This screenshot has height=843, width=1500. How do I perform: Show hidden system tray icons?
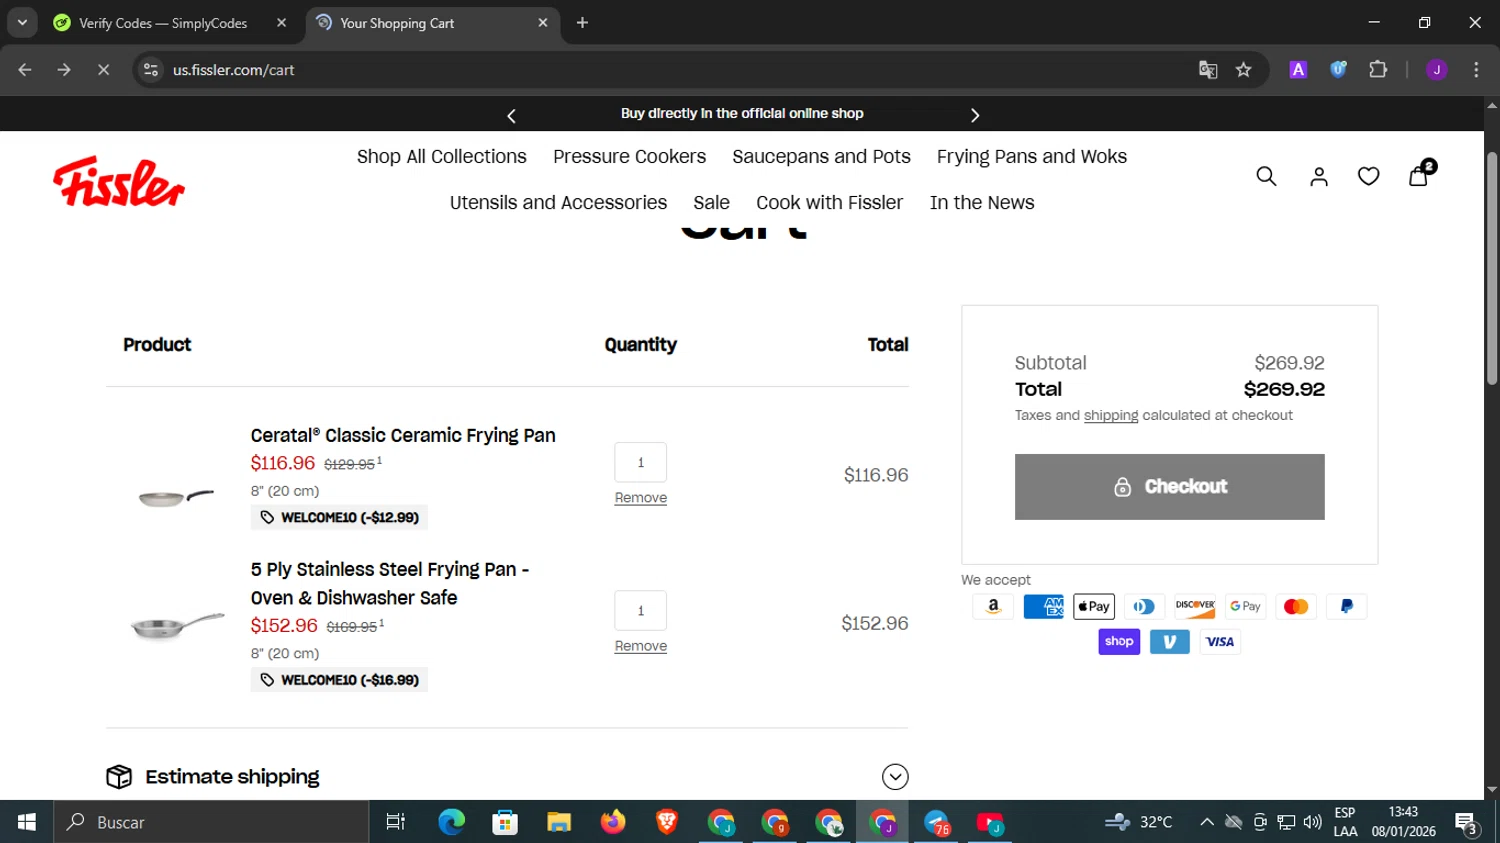pos(1207,822)
